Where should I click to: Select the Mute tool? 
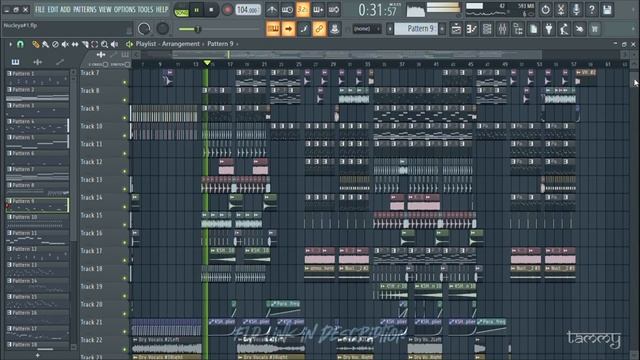[65, 44]
